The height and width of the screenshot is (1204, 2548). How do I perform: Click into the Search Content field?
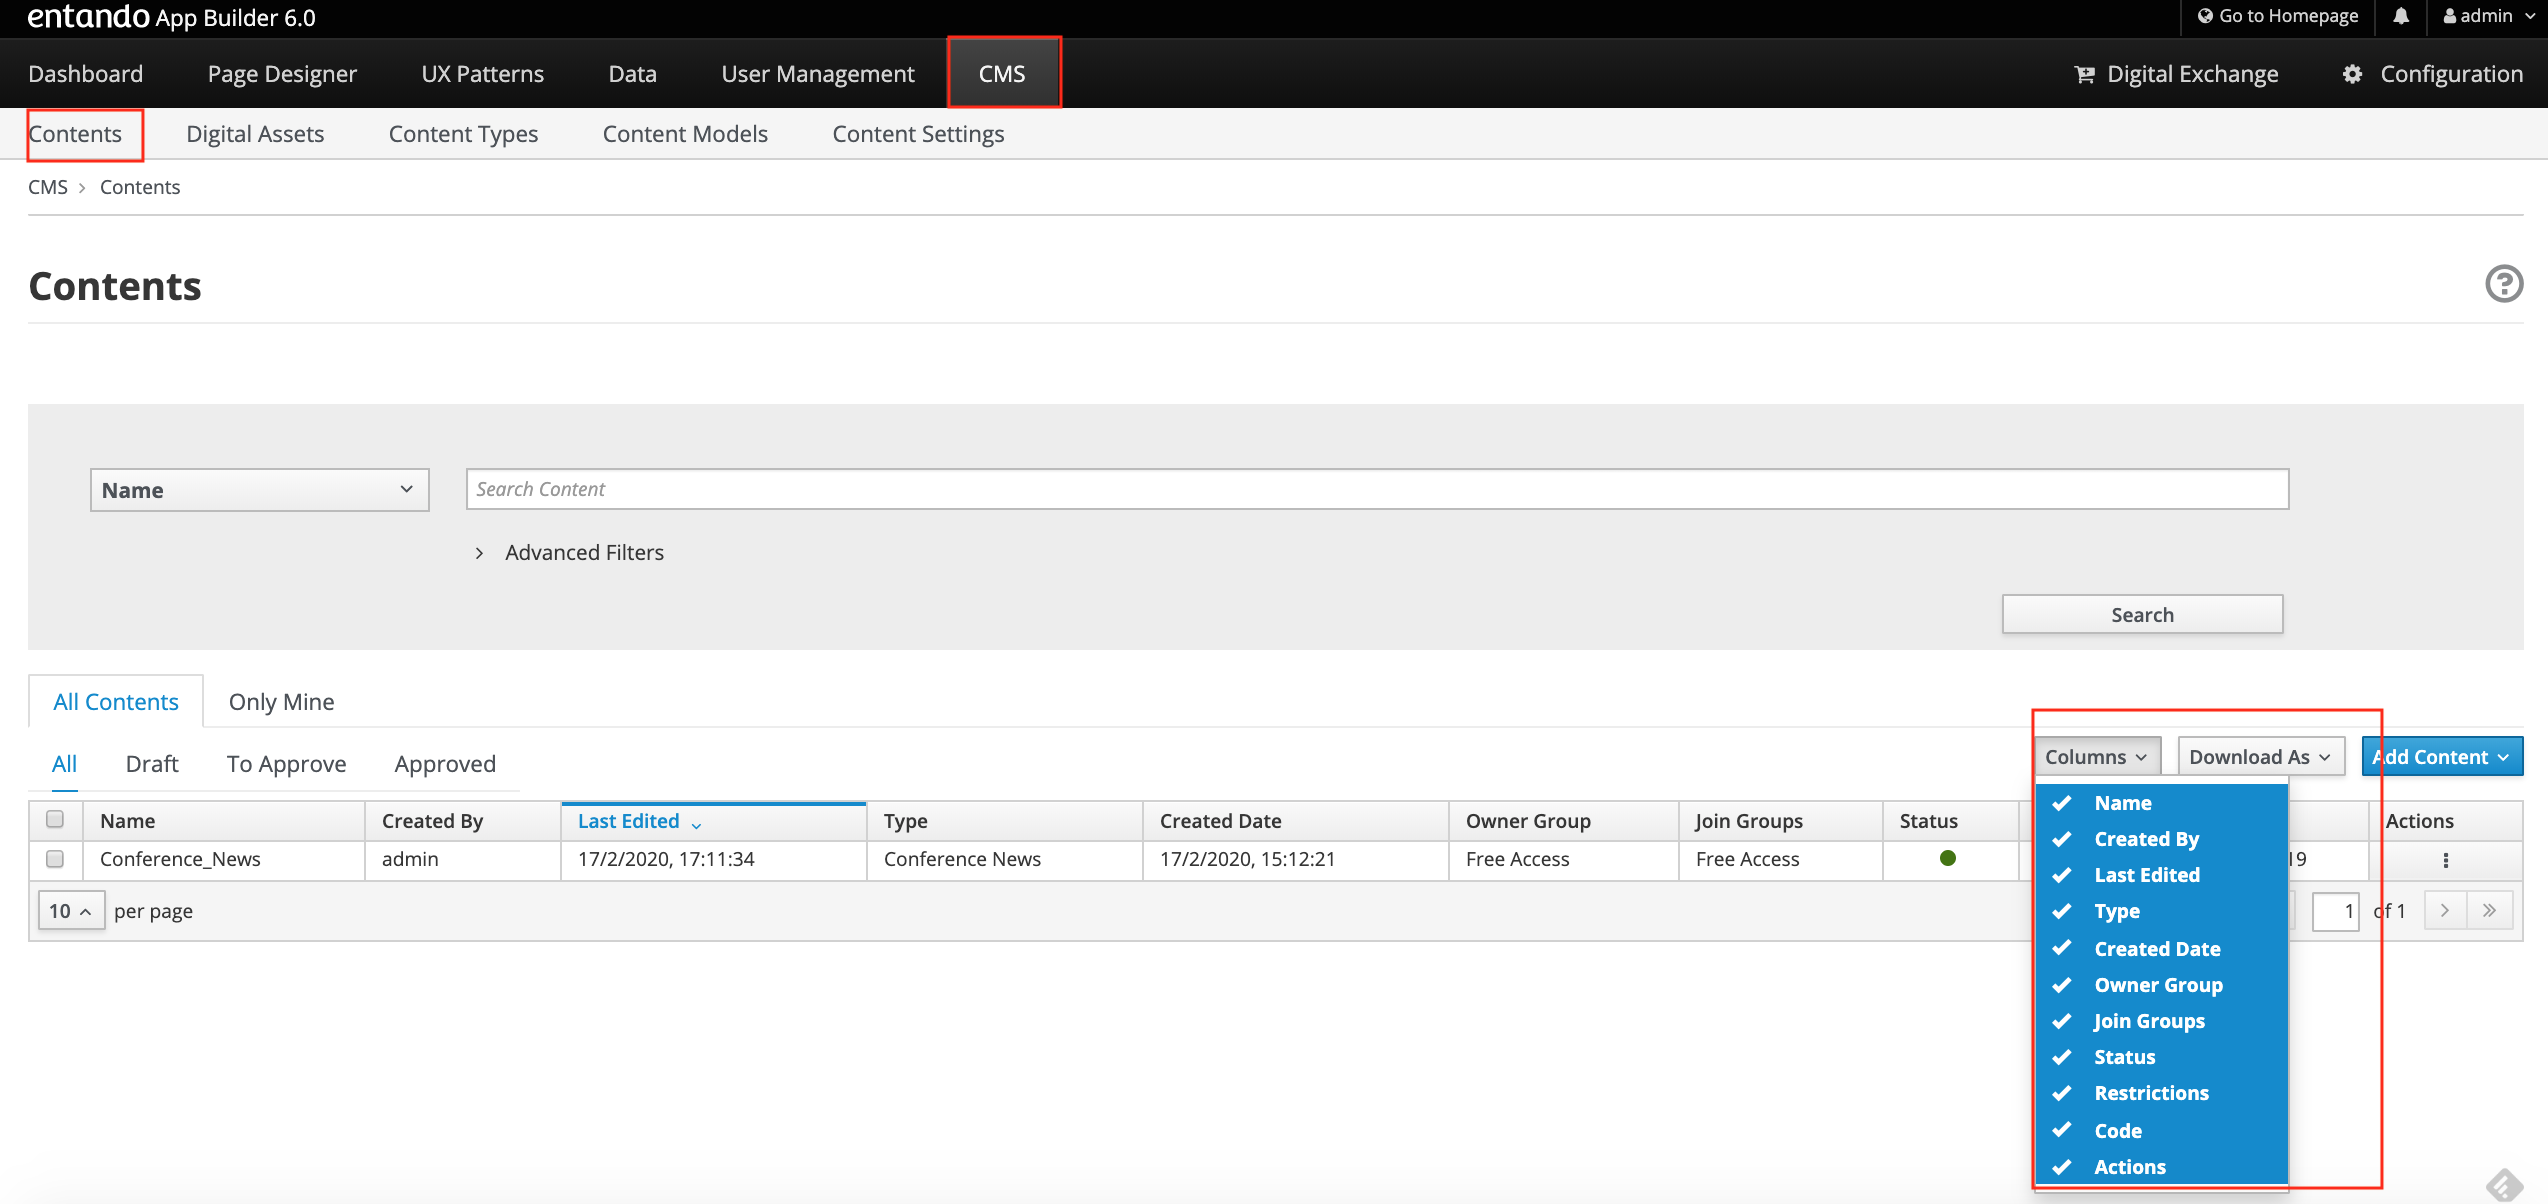pyautogui.click(x=1376, y=489)
